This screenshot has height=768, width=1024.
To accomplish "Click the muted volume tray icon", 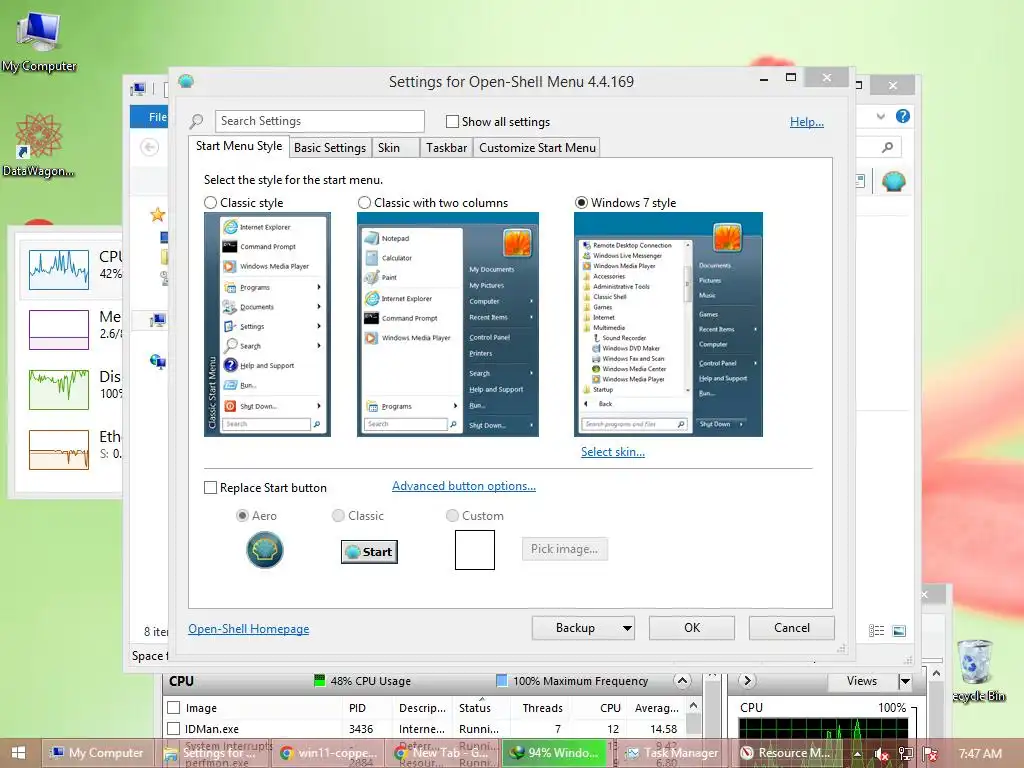I will pyautogui.click(x=881, y=754).
